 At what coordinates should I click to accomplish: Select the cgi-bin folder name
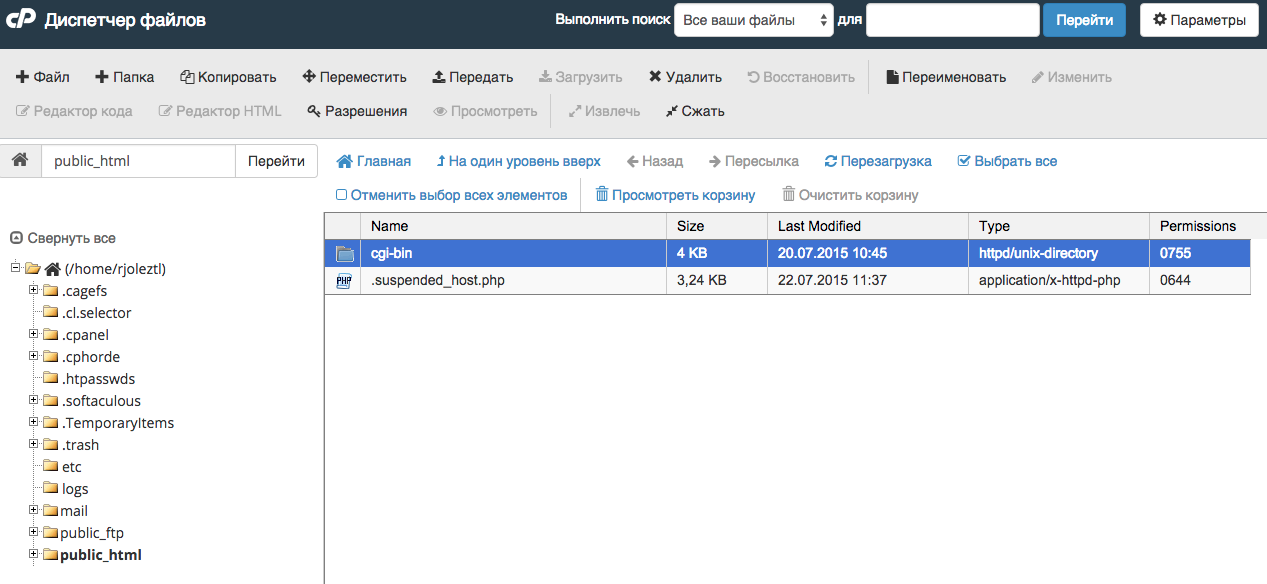[x=391, y=253]
